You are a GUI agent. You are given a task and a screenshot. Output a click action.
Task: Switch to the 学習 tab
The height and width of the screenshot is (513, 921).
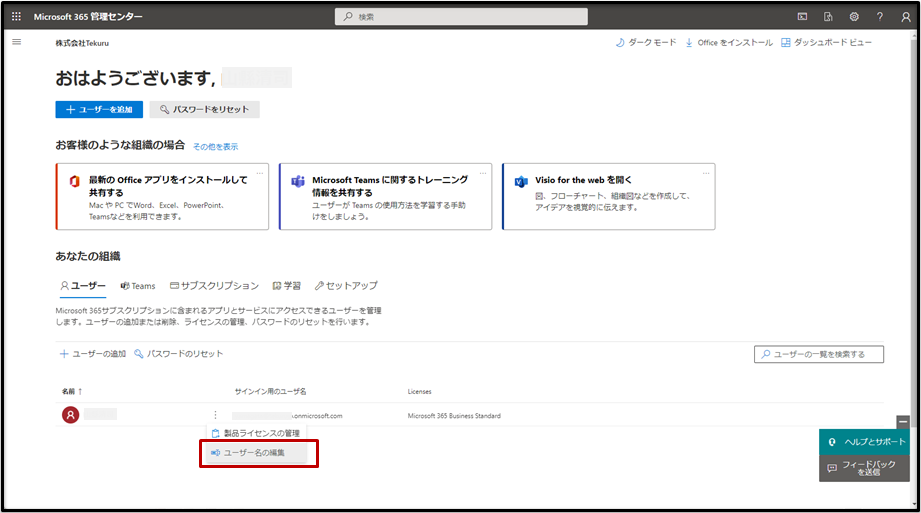tap(287, 286)
